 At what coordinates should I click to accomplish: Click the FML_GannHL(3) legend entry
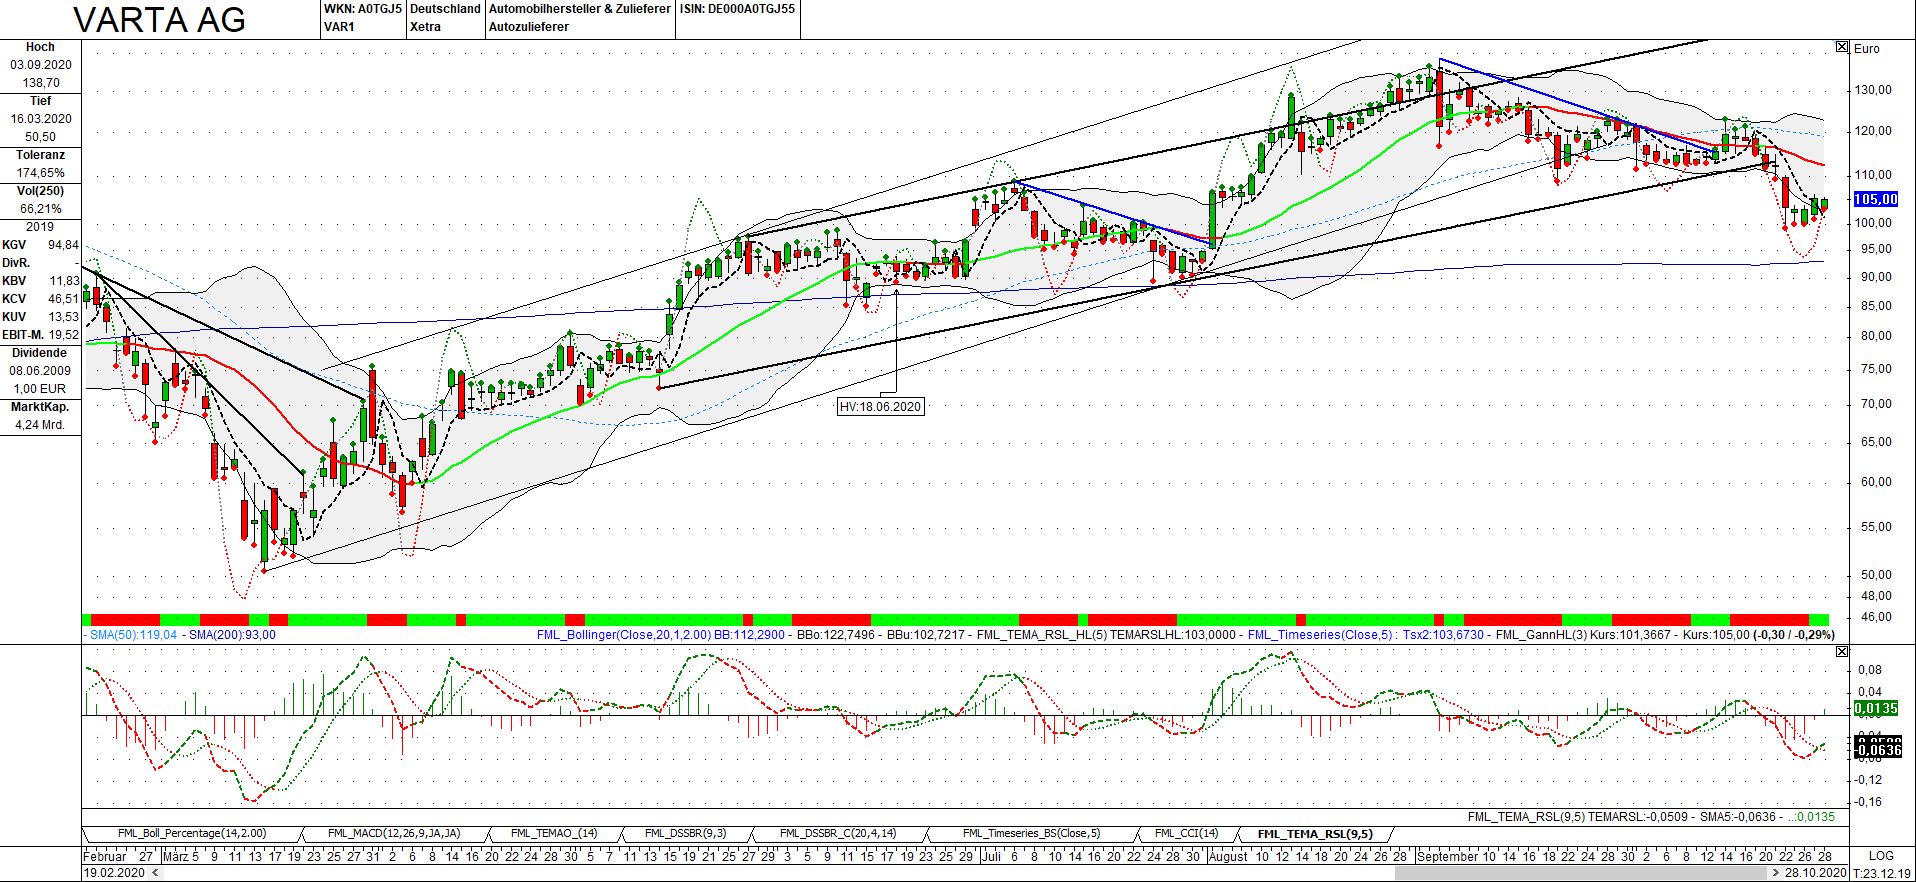[x=1542, y=635]
